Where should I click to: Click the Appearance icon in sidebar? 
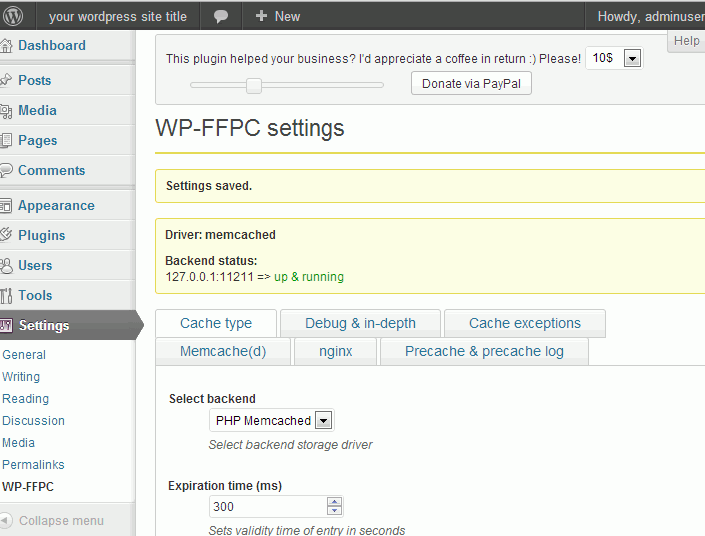(6, 205)
